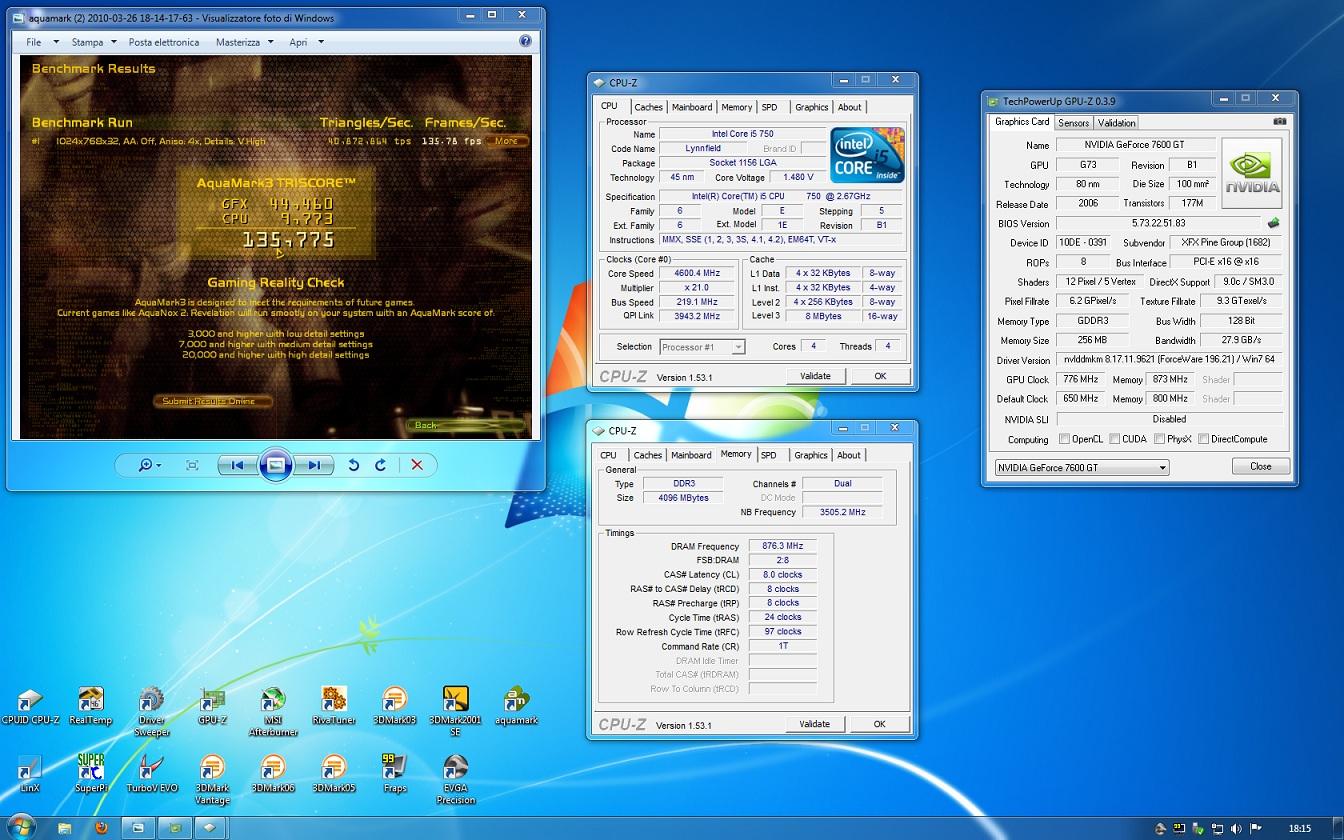Toggle the PhysX checkbox in GPU-Z
Image resolution: width=1344 pixels, height=840 pixels.
(1159, 439)
